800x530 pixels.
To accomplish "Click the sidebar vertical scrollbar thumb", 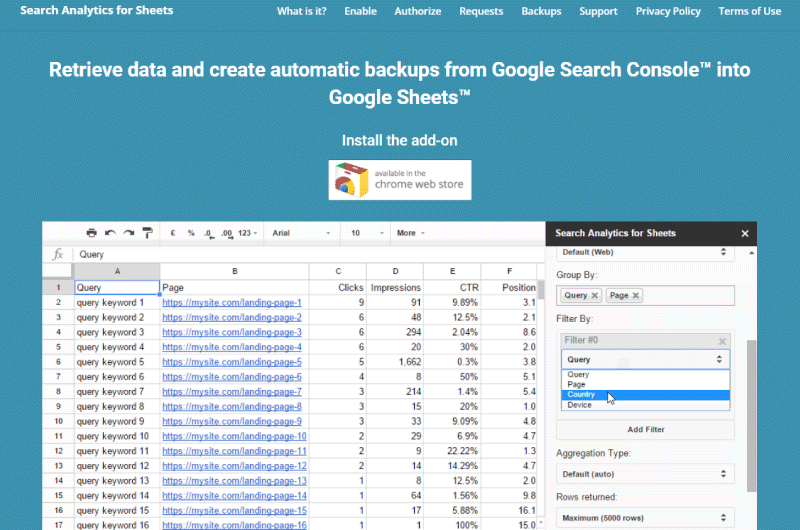I will [751, 416].
